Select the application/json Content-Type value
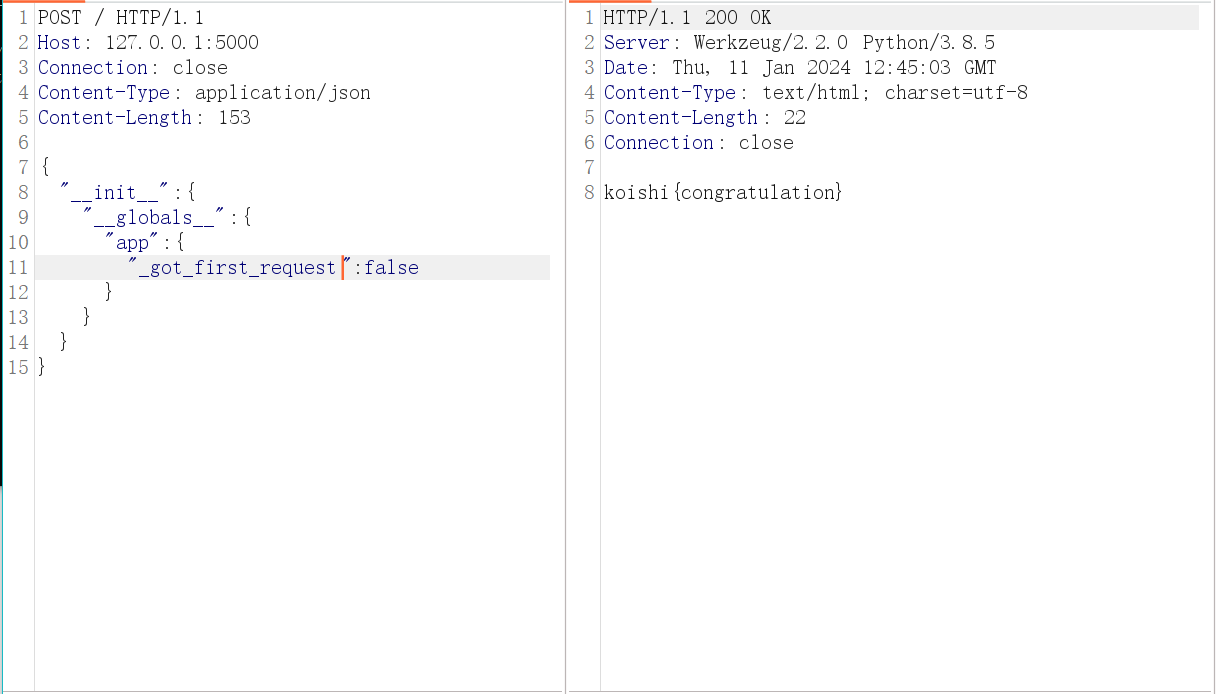Screen dimensions: 1218x694 point(282,93)
